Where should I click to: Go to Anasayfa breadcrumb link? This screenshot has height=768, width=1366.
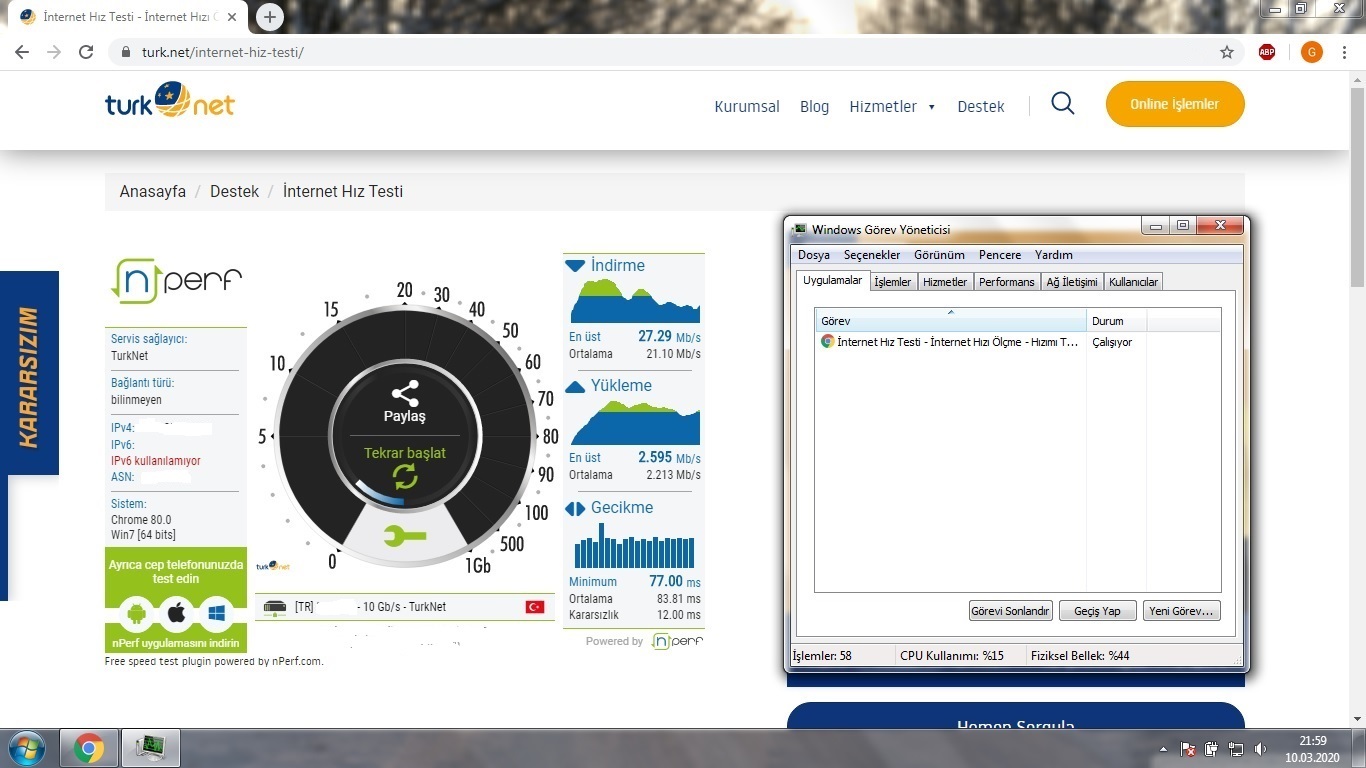pos(153,191)
